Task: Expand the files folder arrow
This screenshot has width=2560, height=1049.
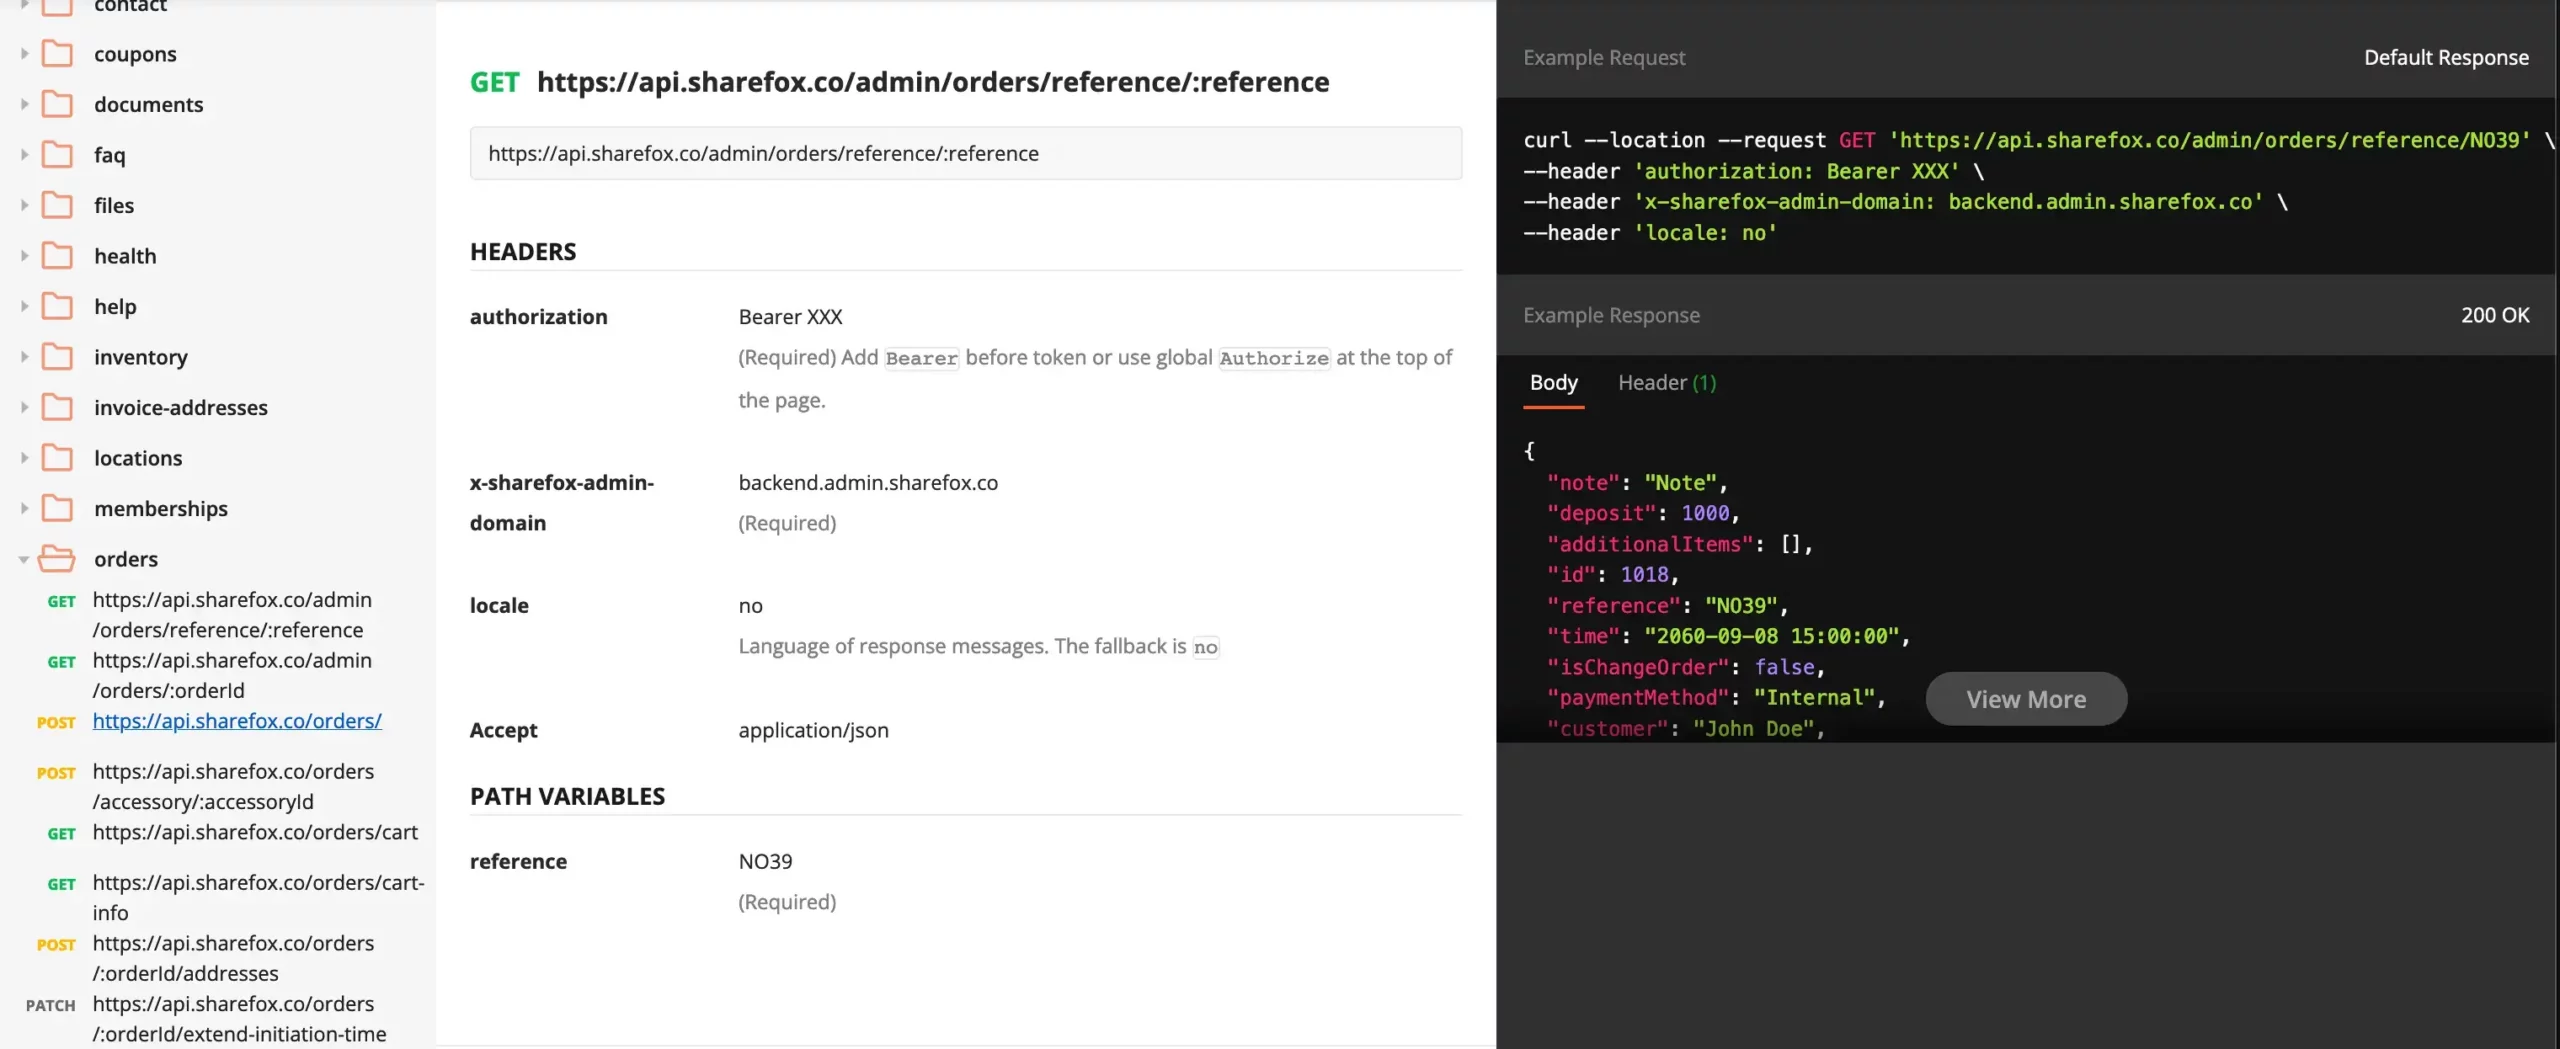Action: pos(24,205)
